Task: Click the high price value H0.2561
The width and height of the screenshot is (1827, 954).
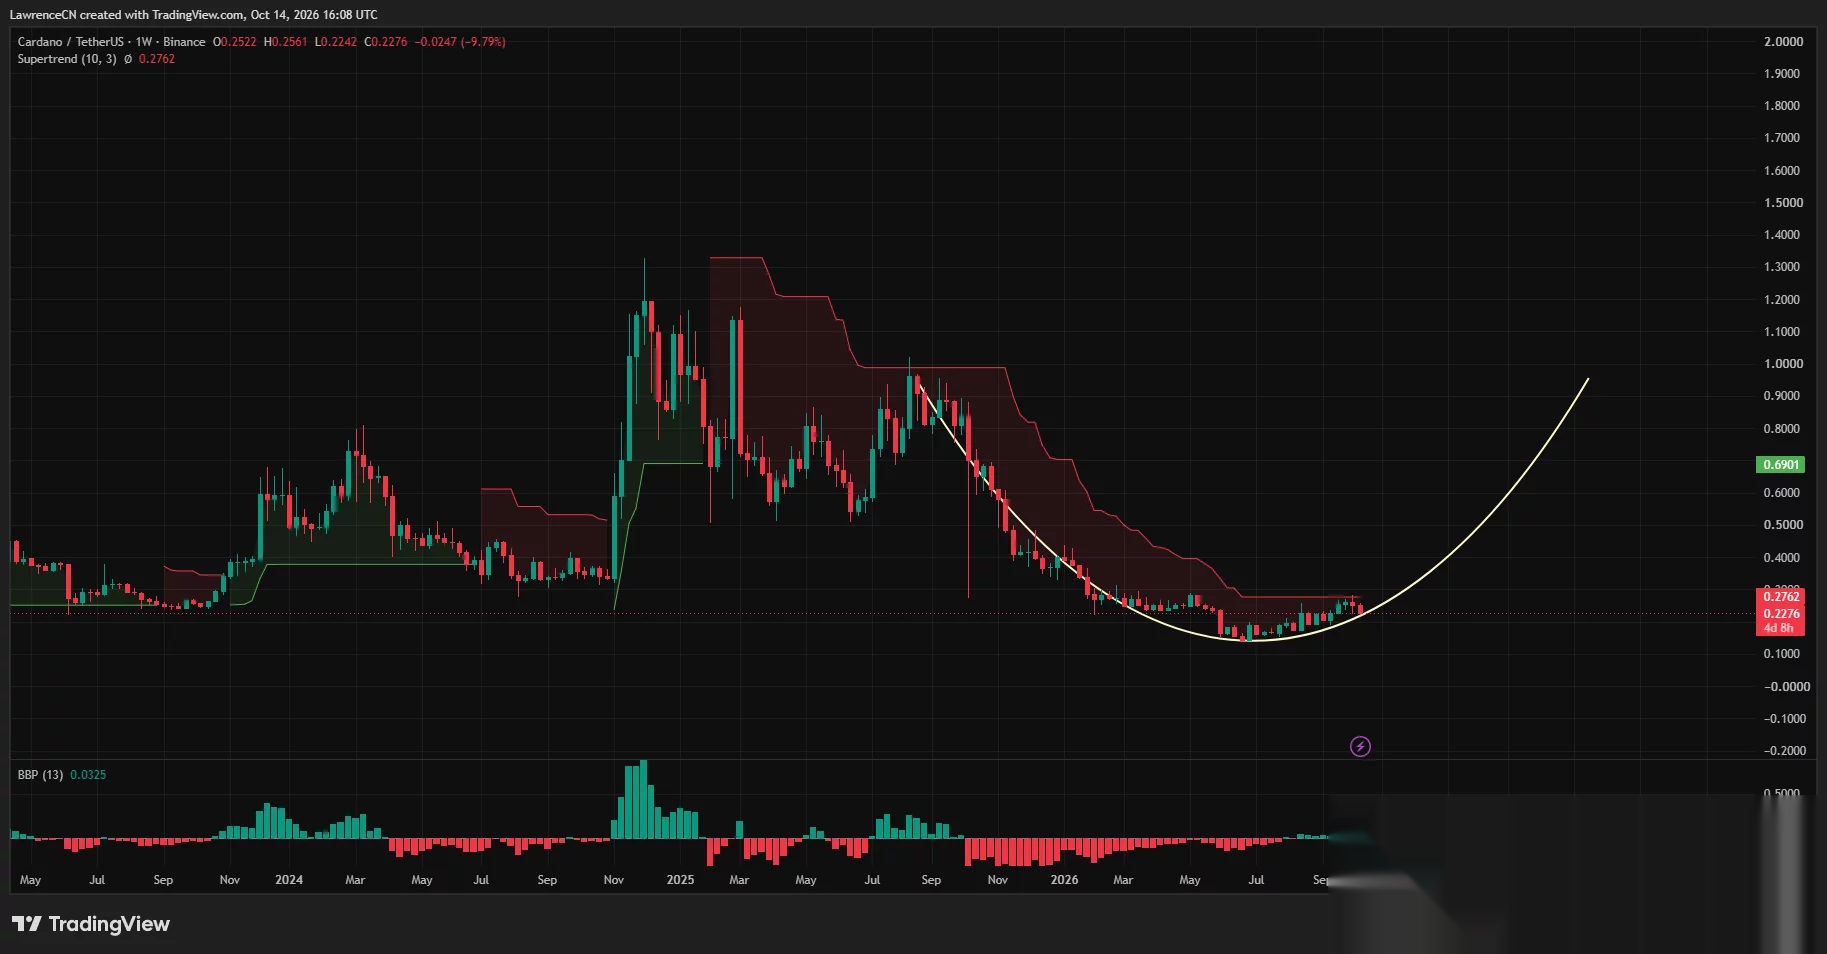Action: (286, 42)
